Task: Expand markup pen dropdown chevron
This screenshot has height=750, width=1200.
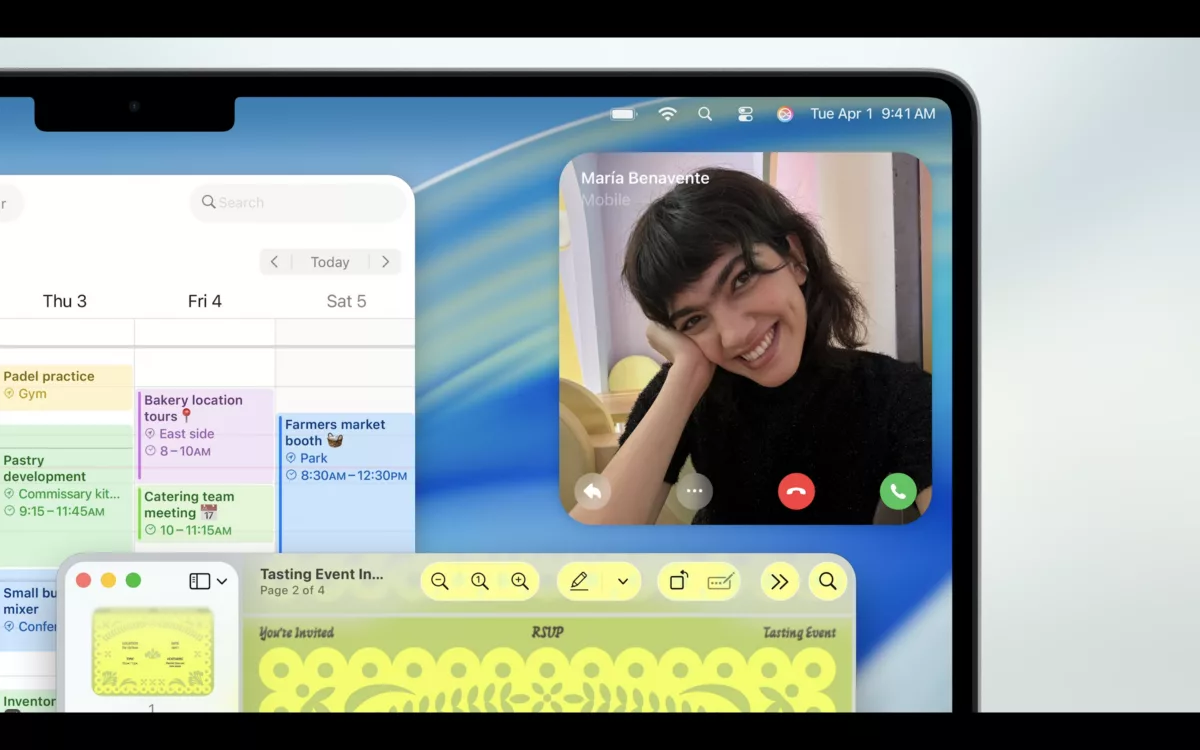Action: tap(623, 581)
